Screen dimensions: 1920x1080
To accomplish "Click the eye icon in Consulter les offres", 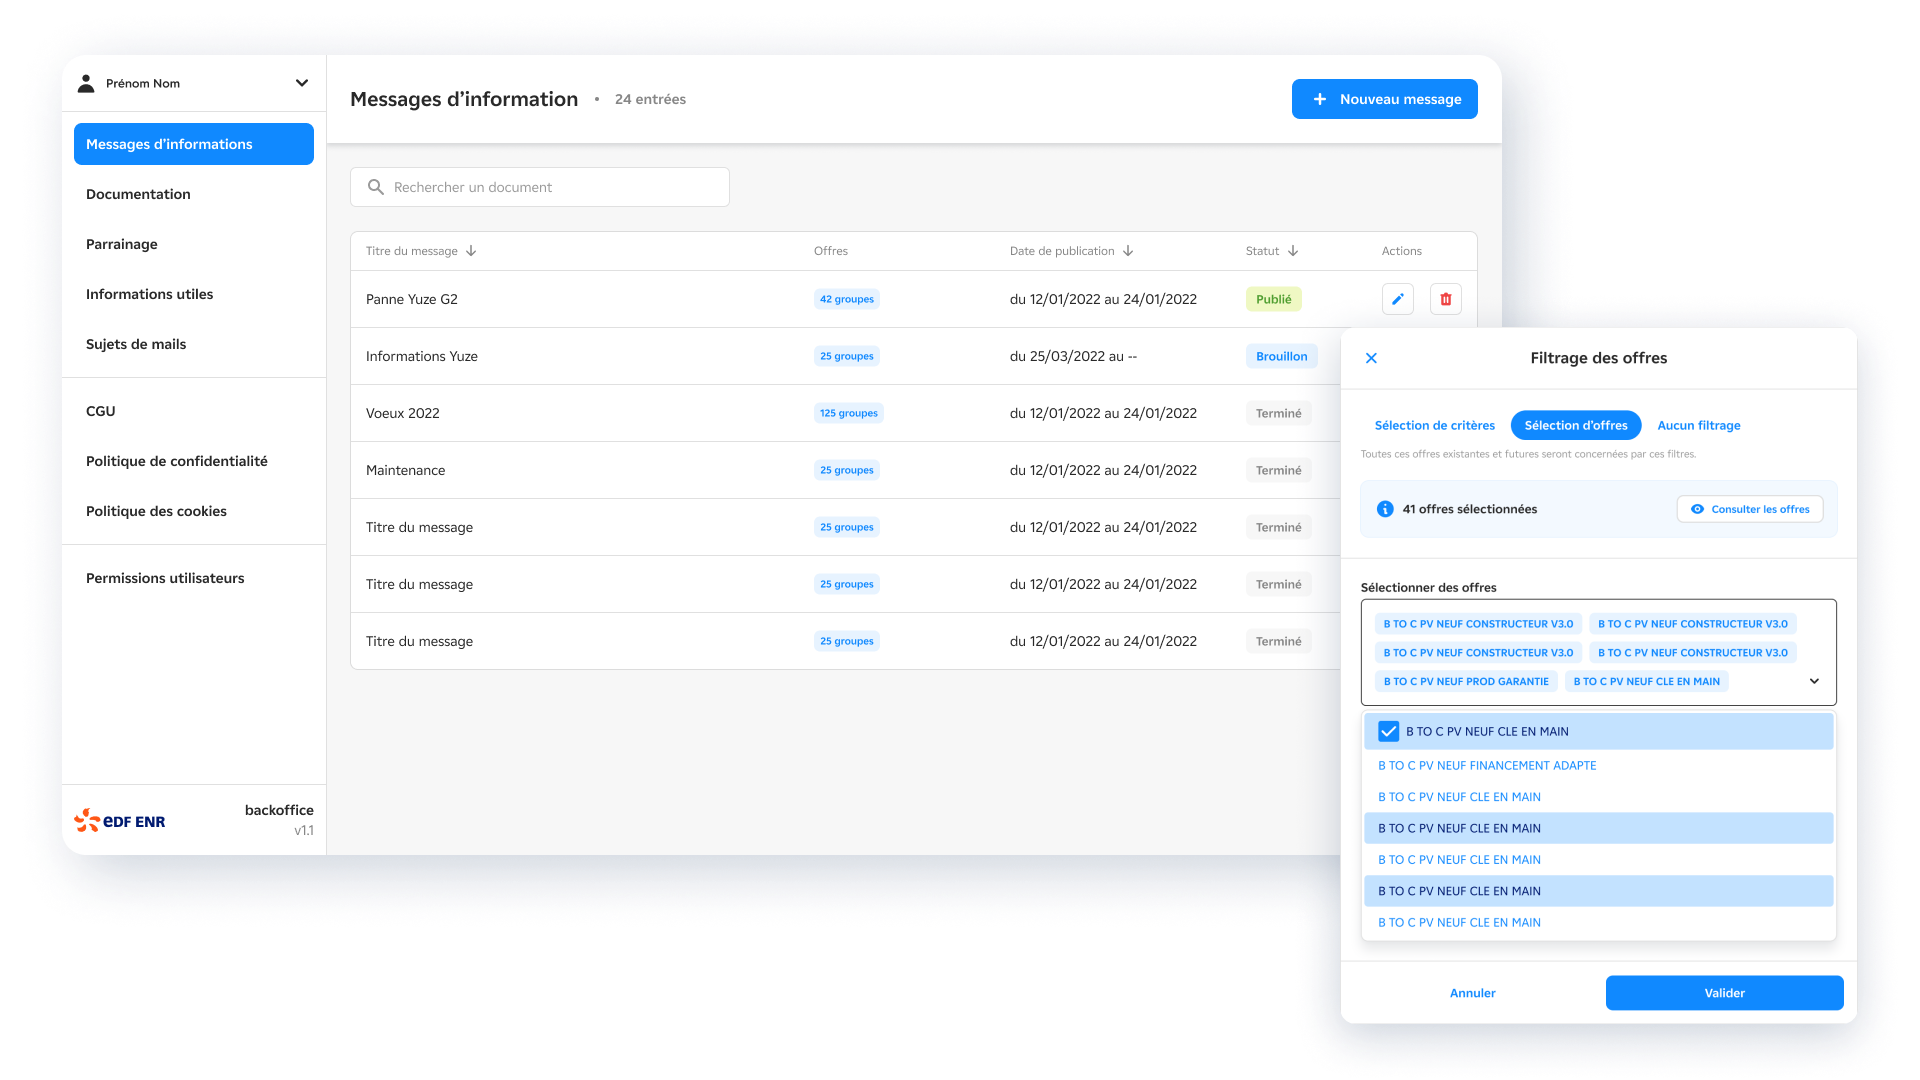I will (x=1697, y=509).
